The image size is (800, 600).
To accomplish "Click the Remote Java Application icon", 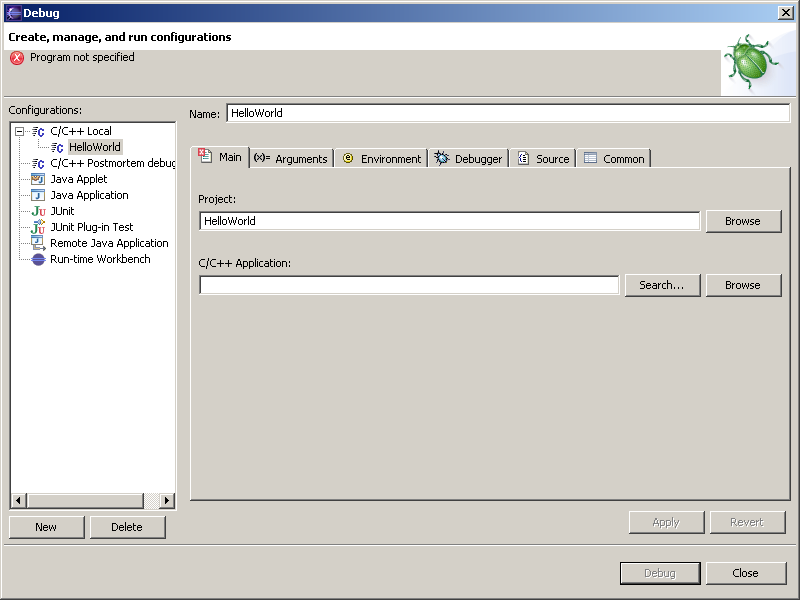I will (x=38, y=243).
